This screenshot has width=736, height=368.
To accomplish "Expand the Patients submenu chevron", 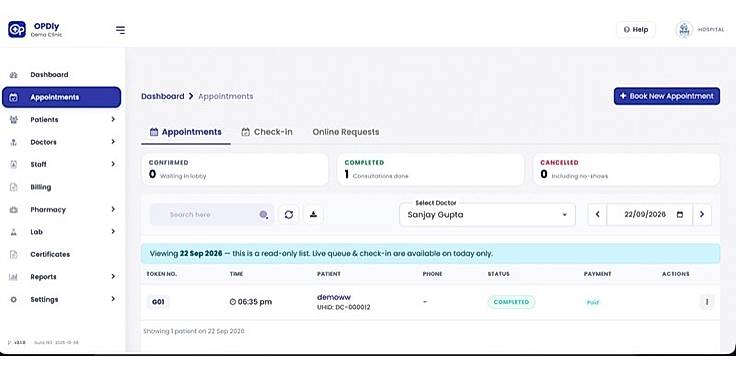I will coord(113,119).
